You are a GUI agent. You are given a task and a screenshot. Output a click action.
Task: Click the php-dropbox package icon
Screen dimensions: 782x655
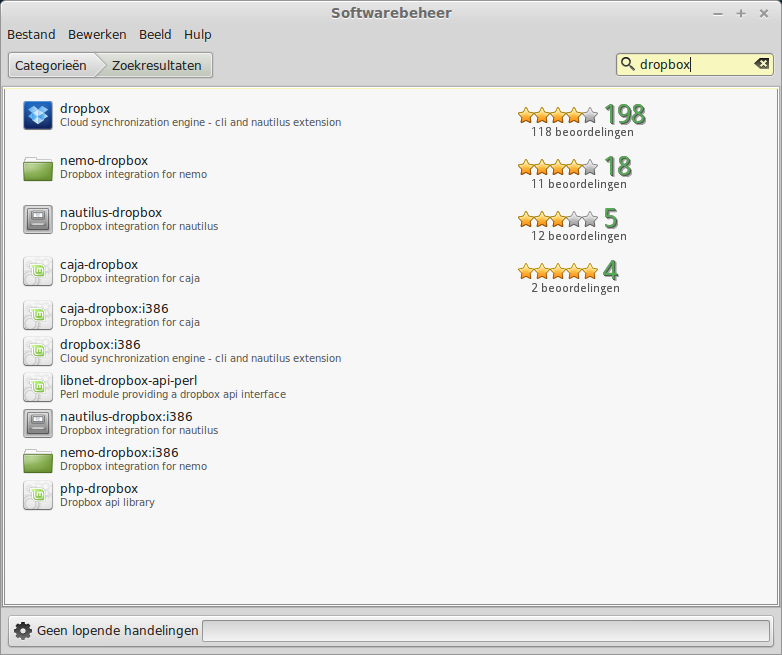point(38,495)
